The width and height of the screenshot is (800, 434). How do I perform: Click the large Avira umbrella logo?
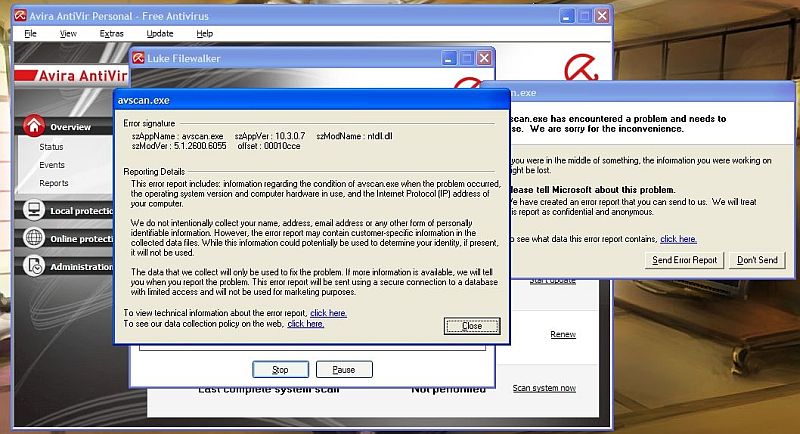(581, 67)
